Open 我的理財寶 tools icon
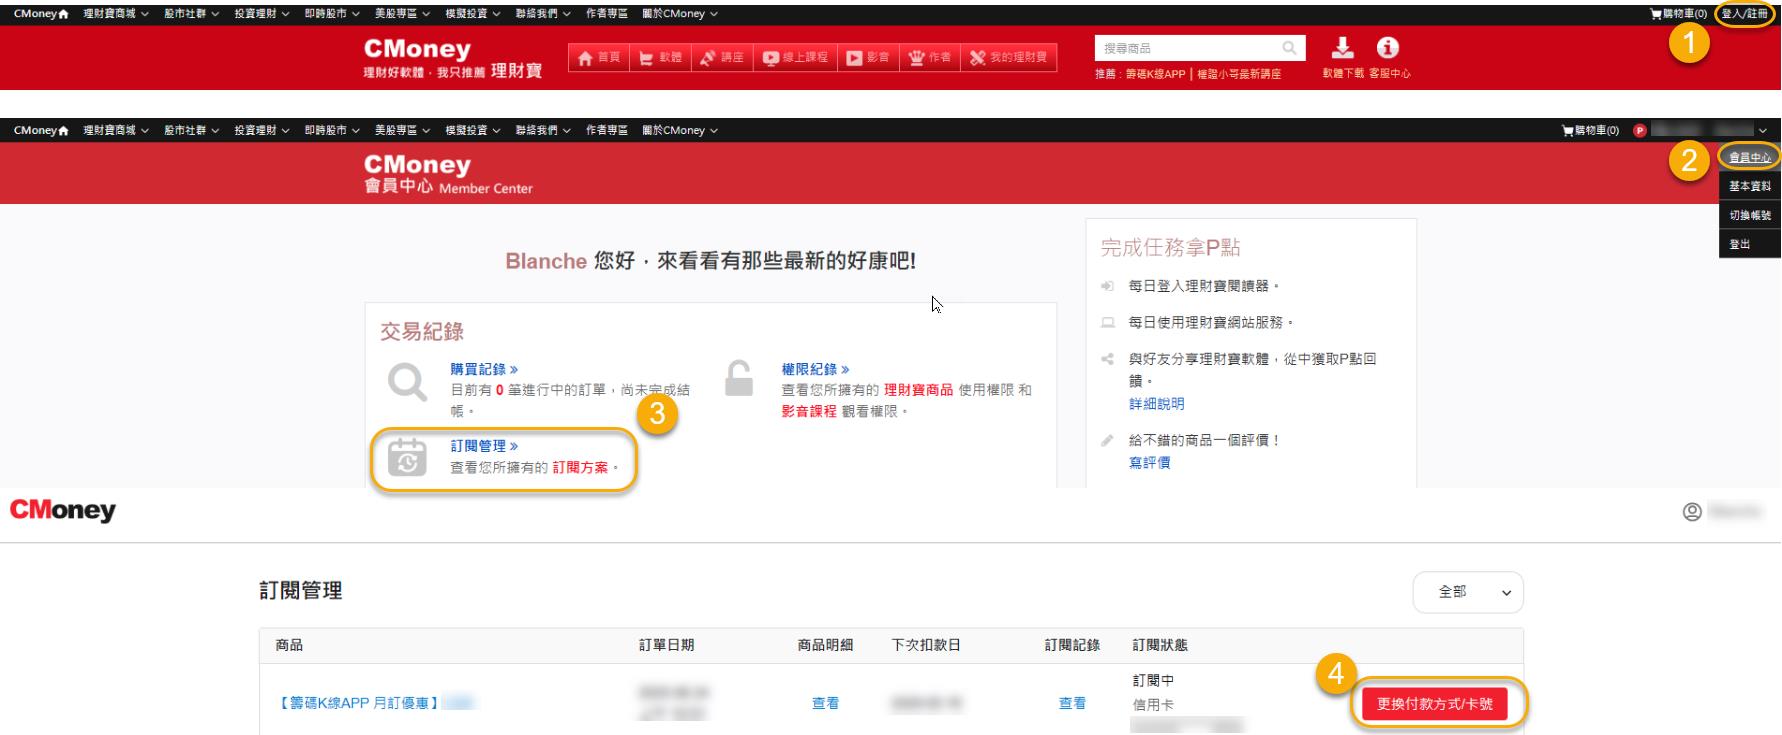This screenshot has height=735, width=1782. tap(978, 58)
